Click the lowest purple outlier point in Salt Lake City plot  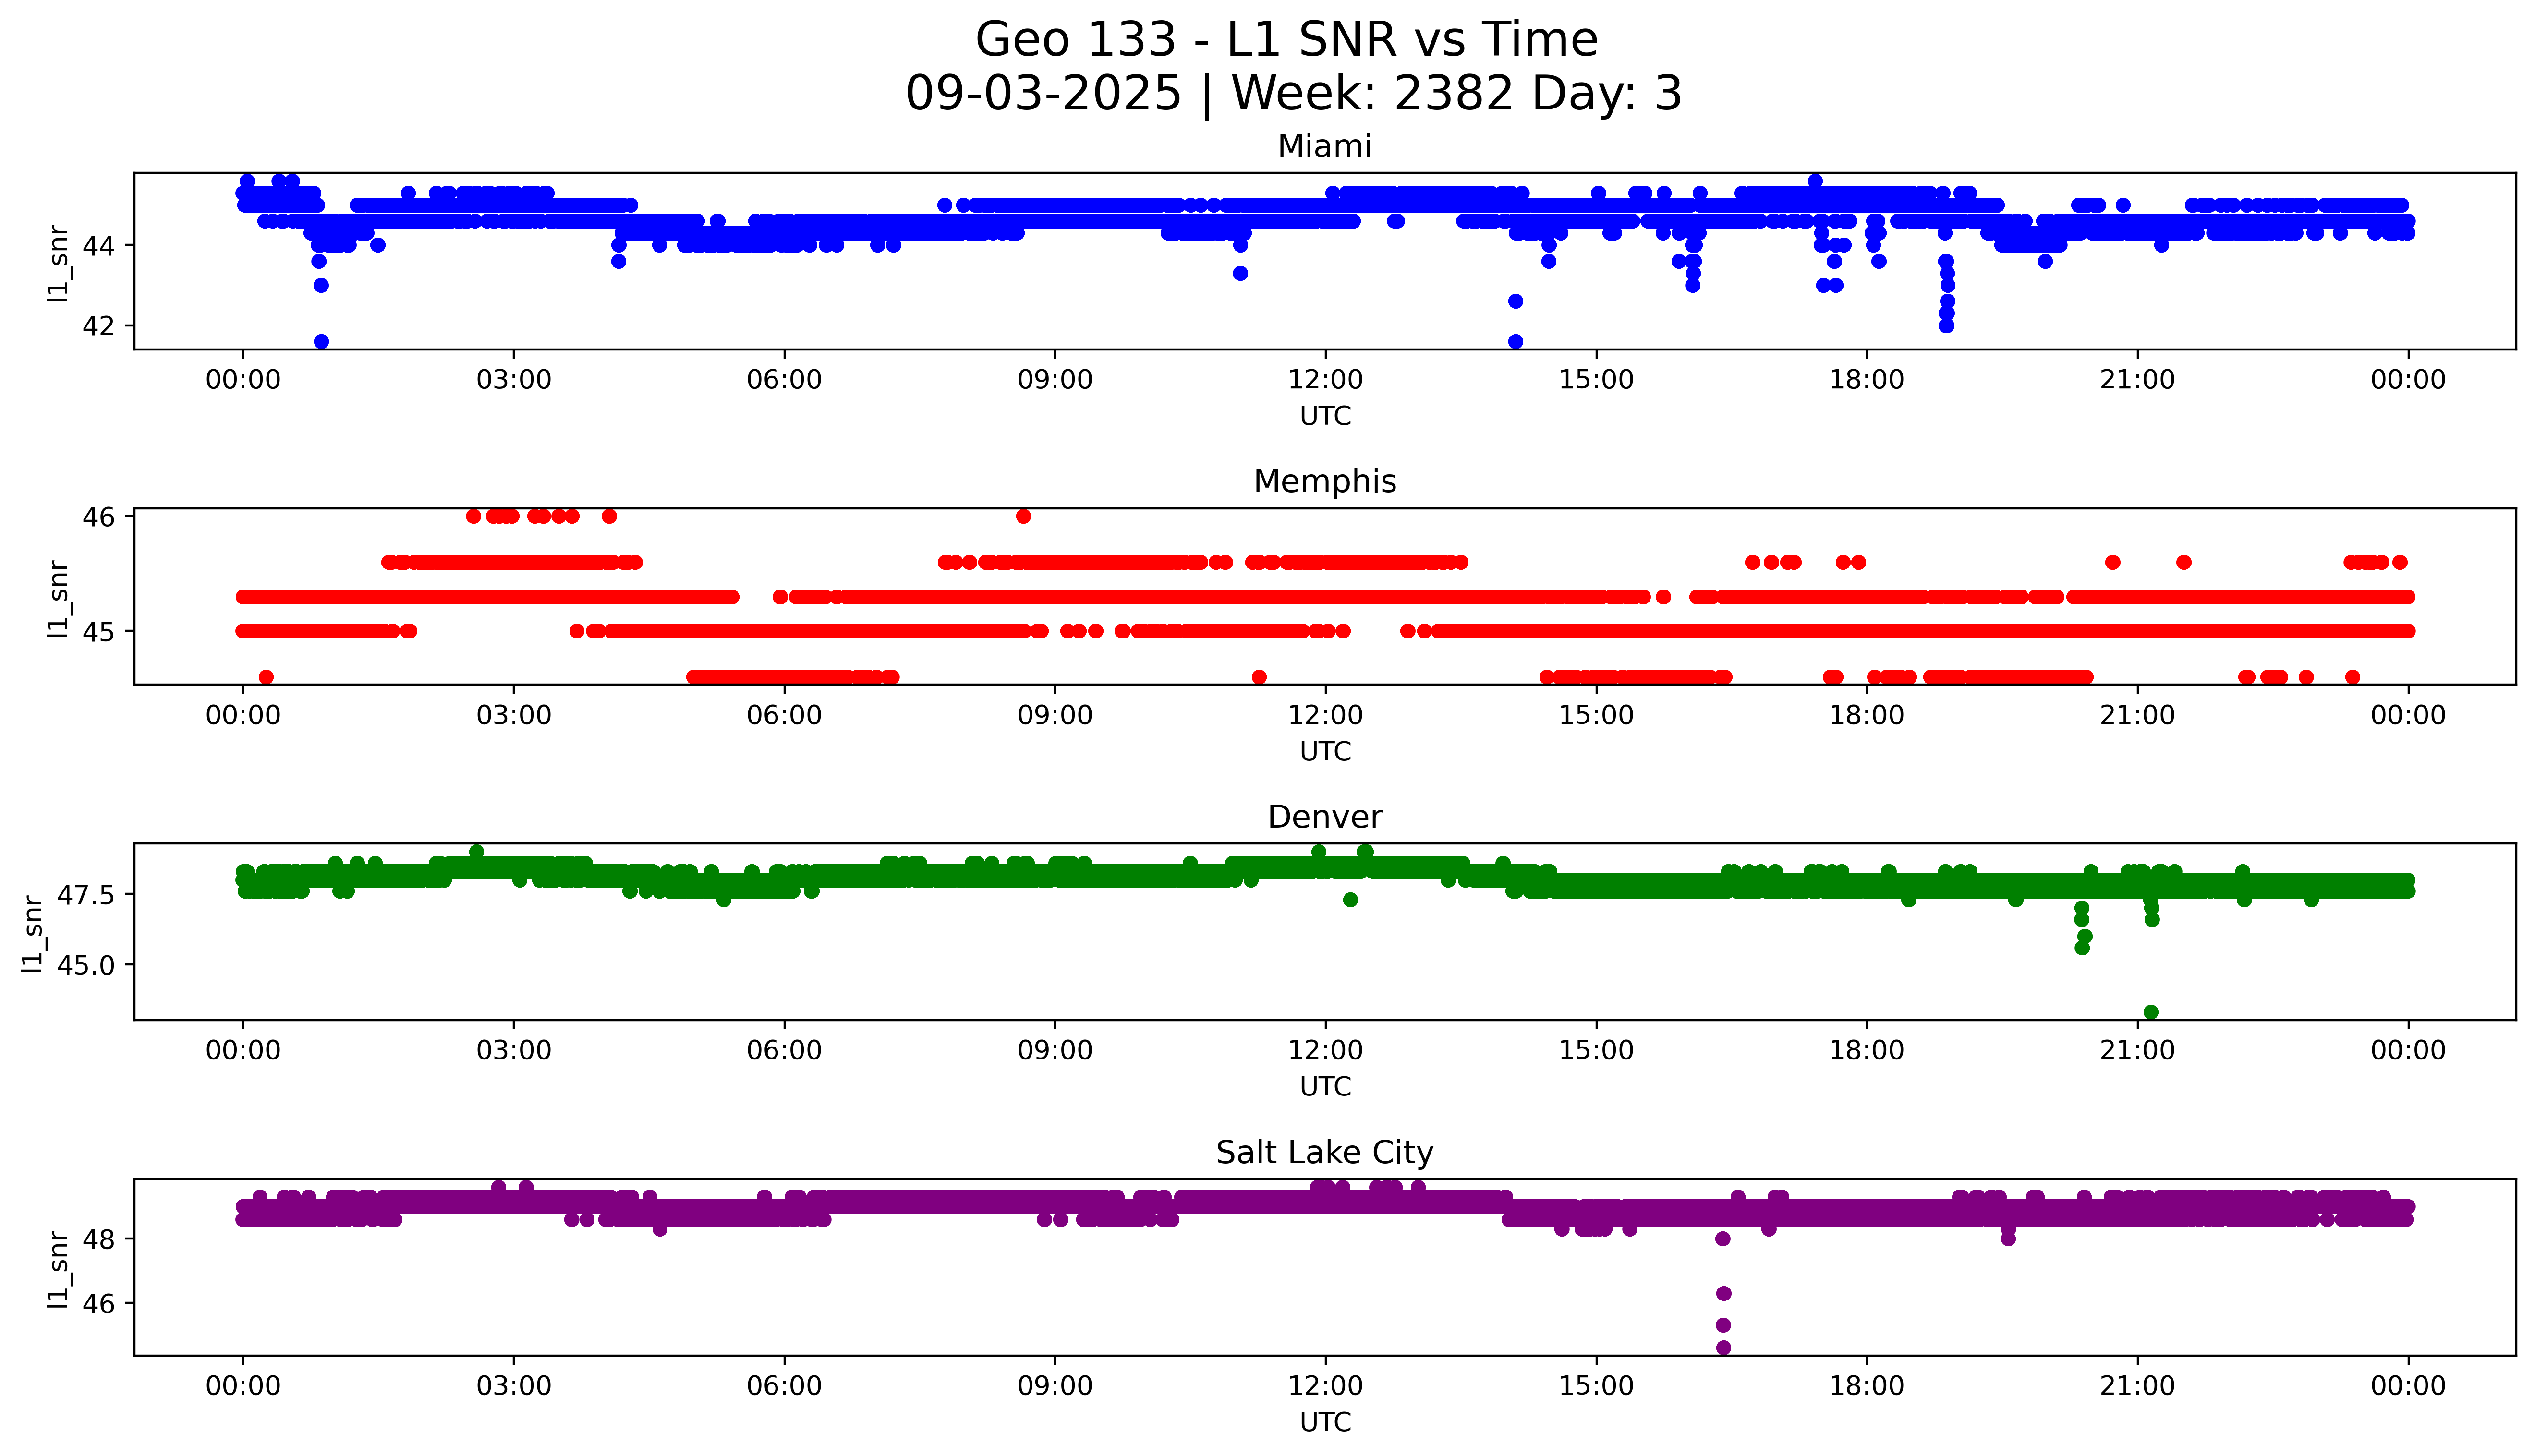point(1723,1348)
